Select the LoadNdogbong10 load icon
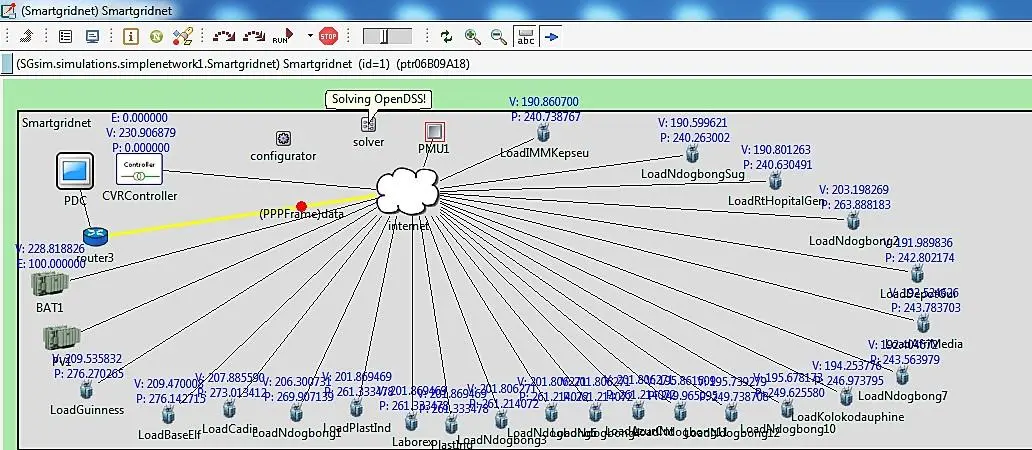Screen dimensions: 1032x450 click(x=787, y=409)
